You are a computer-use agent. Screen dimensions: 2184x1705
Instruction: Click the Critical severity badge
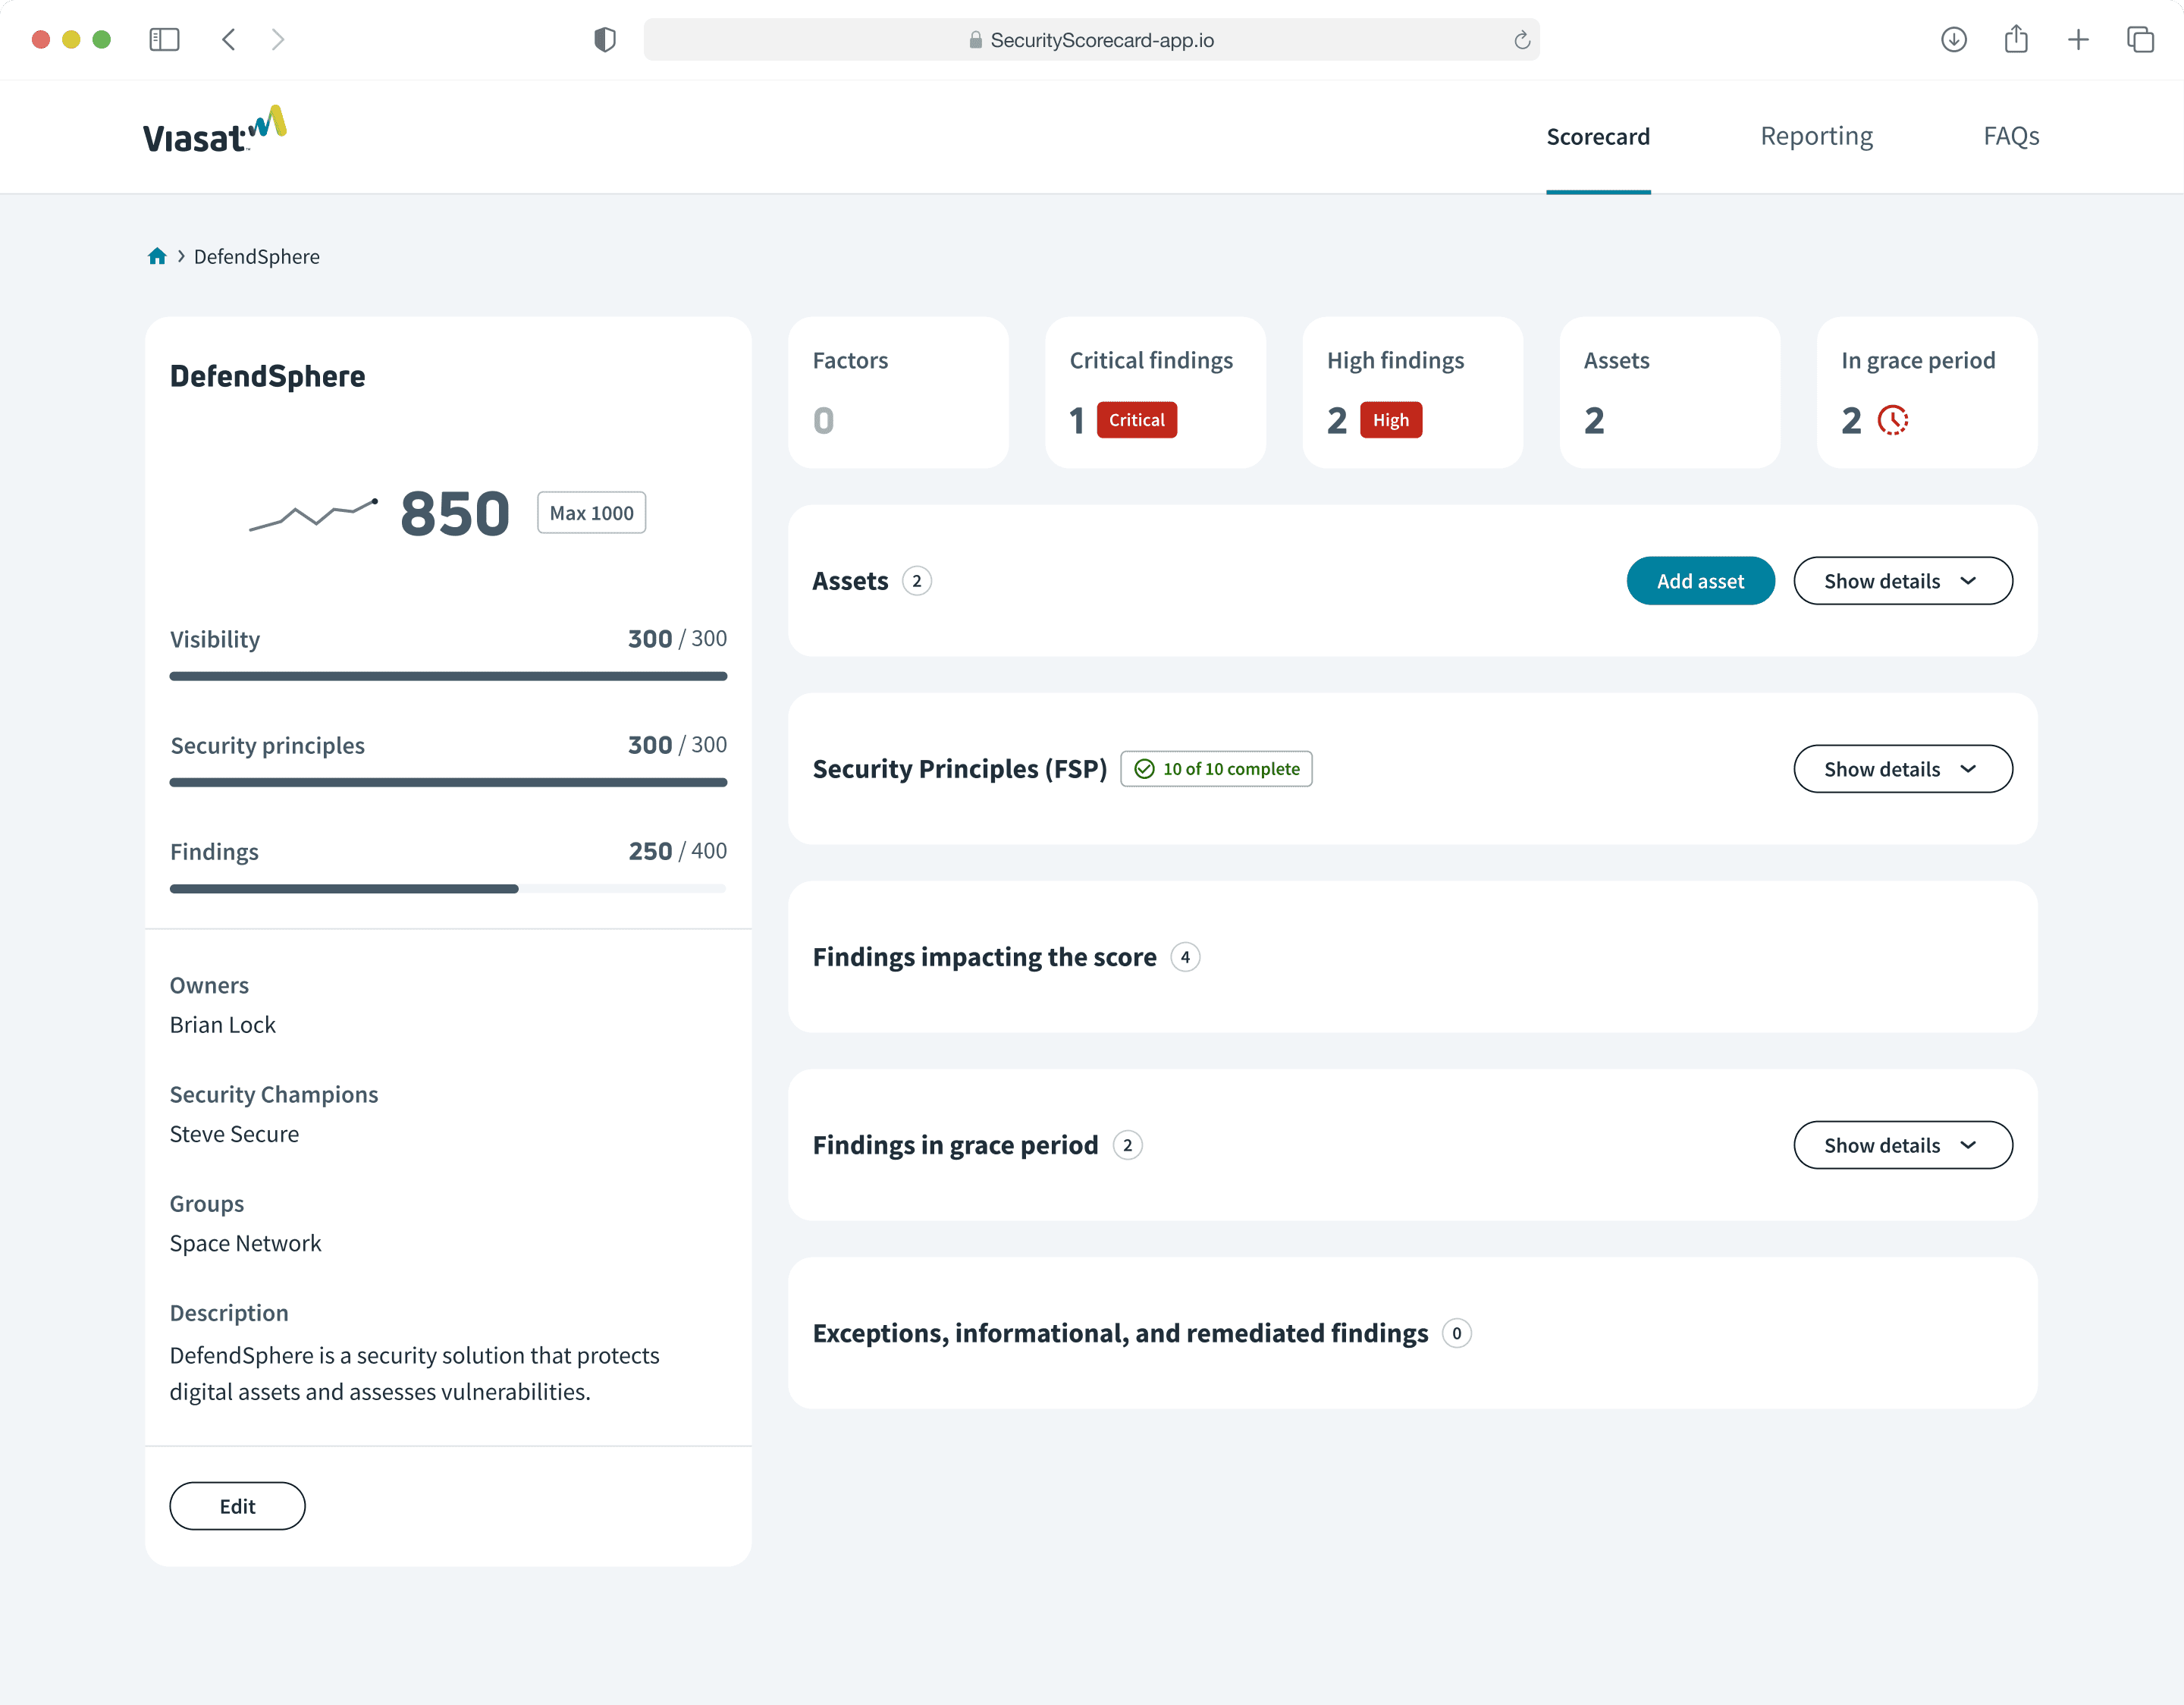click(1137, 420)
